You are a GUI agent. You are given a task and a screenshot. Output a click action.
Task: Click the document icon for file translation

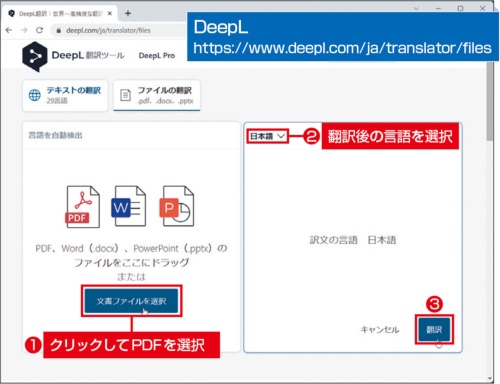point(125,95)
